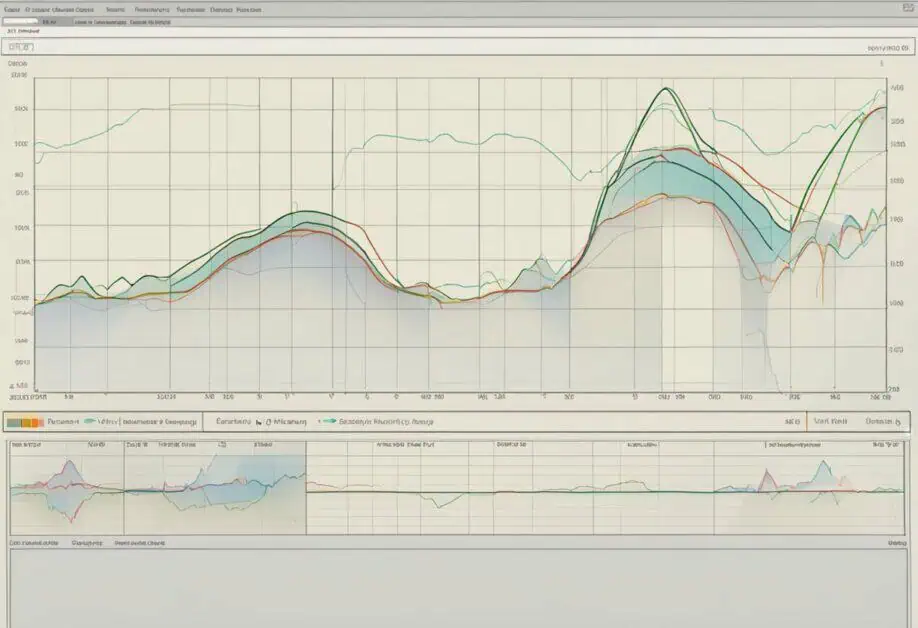Click the small cursor icon in the legend bar
The height and width of the screenshot is (628, 918).
259,421
